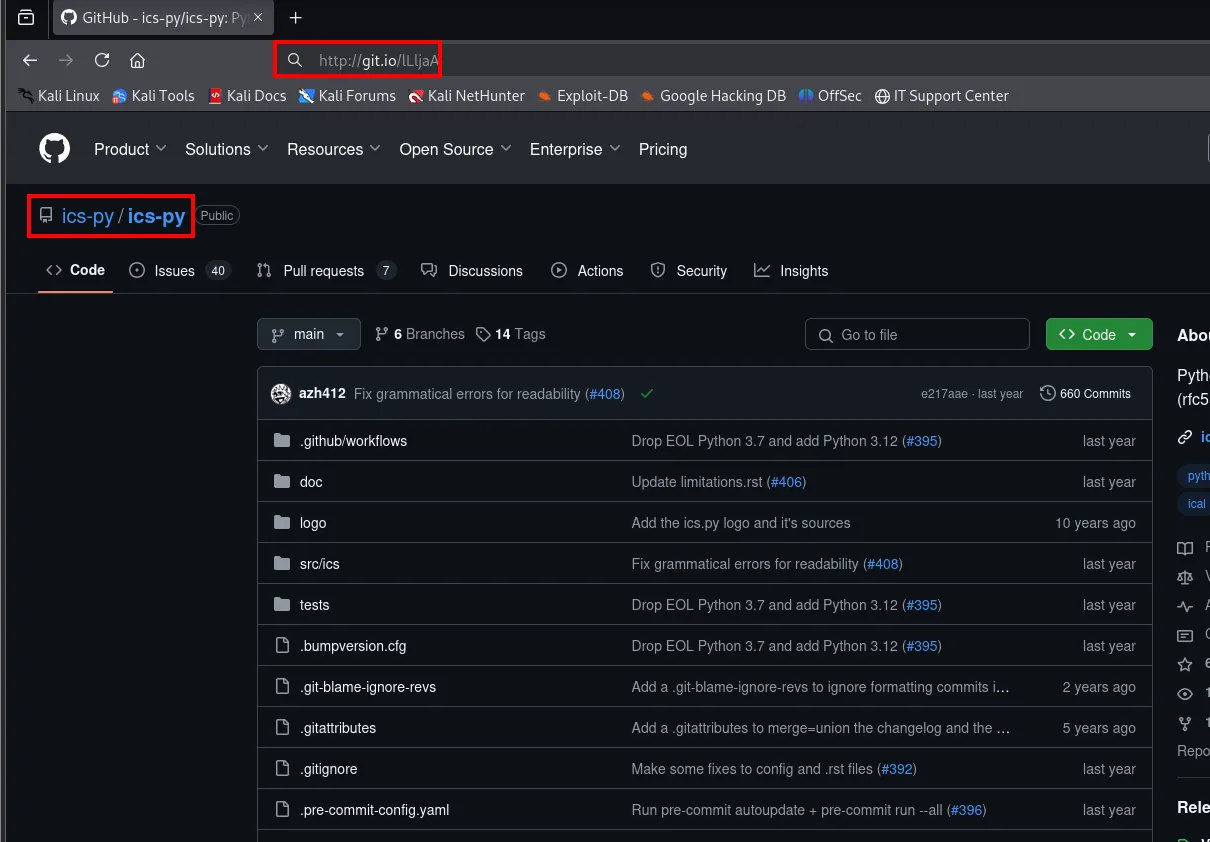Open the Kali Linux bookmark
Viewport: 1210px width, 842px height.
(x=59, y=96)
